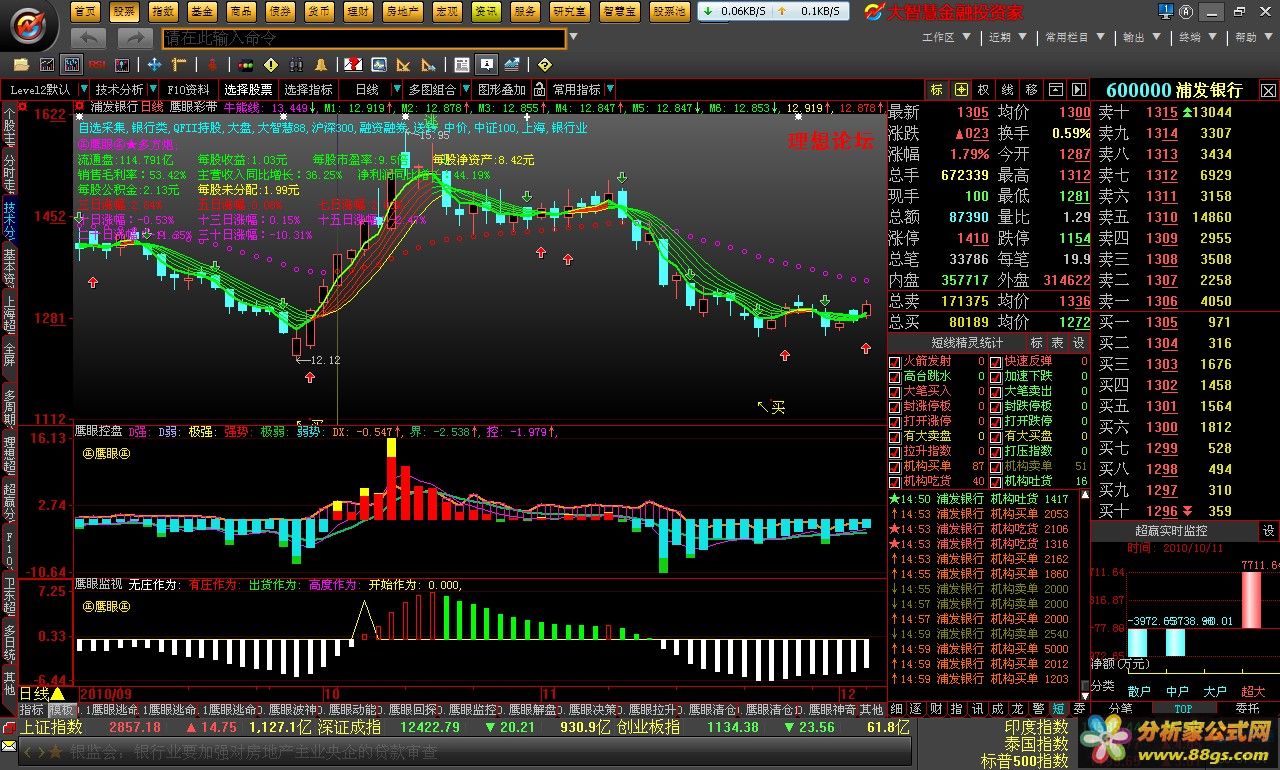Click the 选择股票 button
Viewport: 1280px width, 770px height.
247,89
